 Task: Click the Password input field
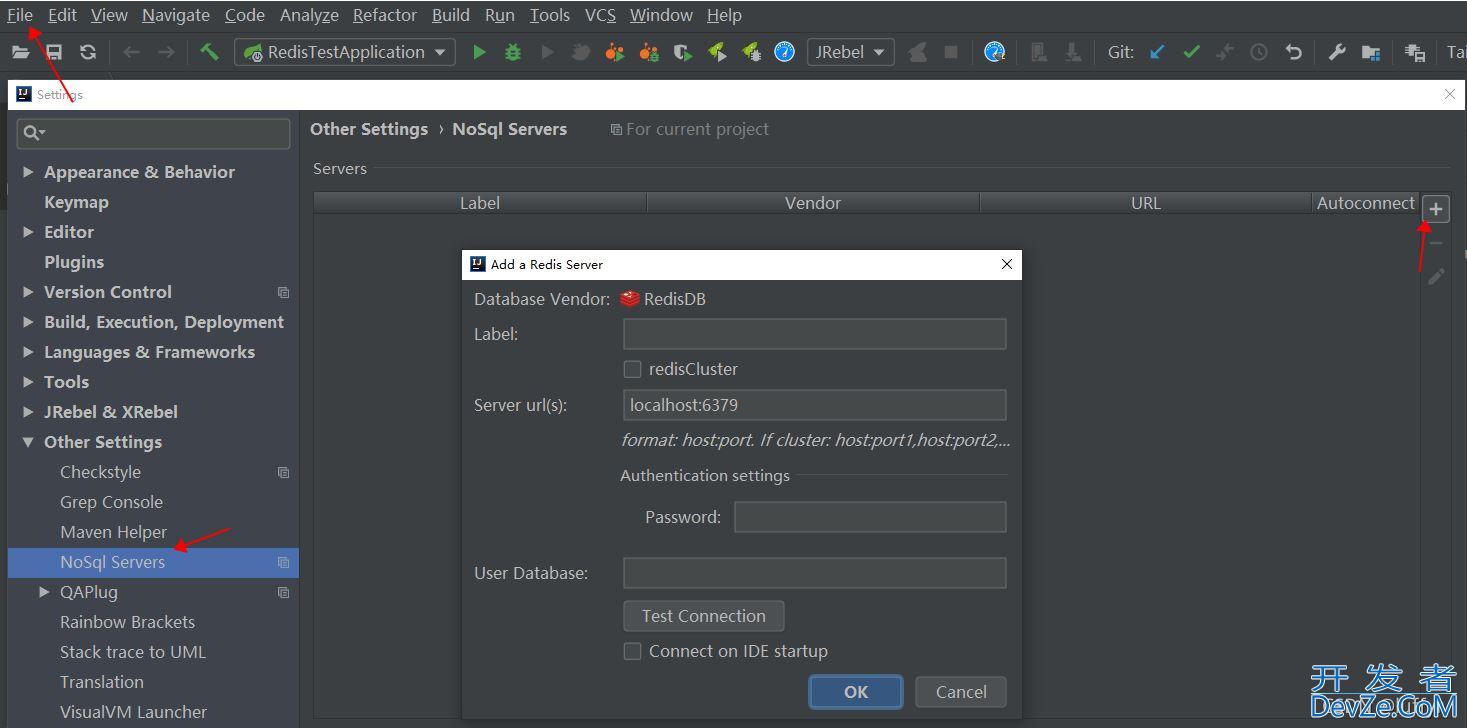click(x=870, y=517)
